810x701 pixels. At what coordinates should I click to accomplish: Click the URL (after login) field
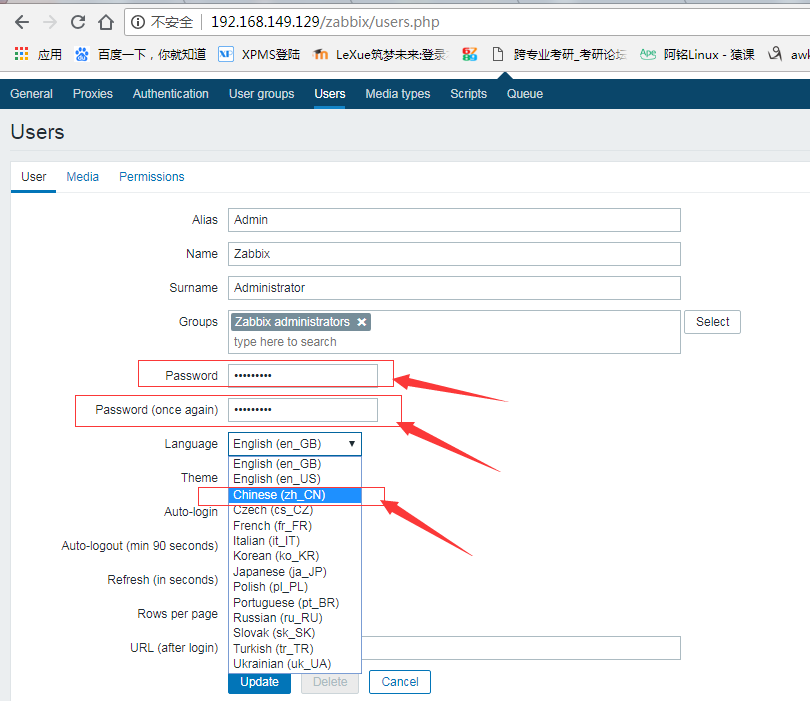[521, 648]
